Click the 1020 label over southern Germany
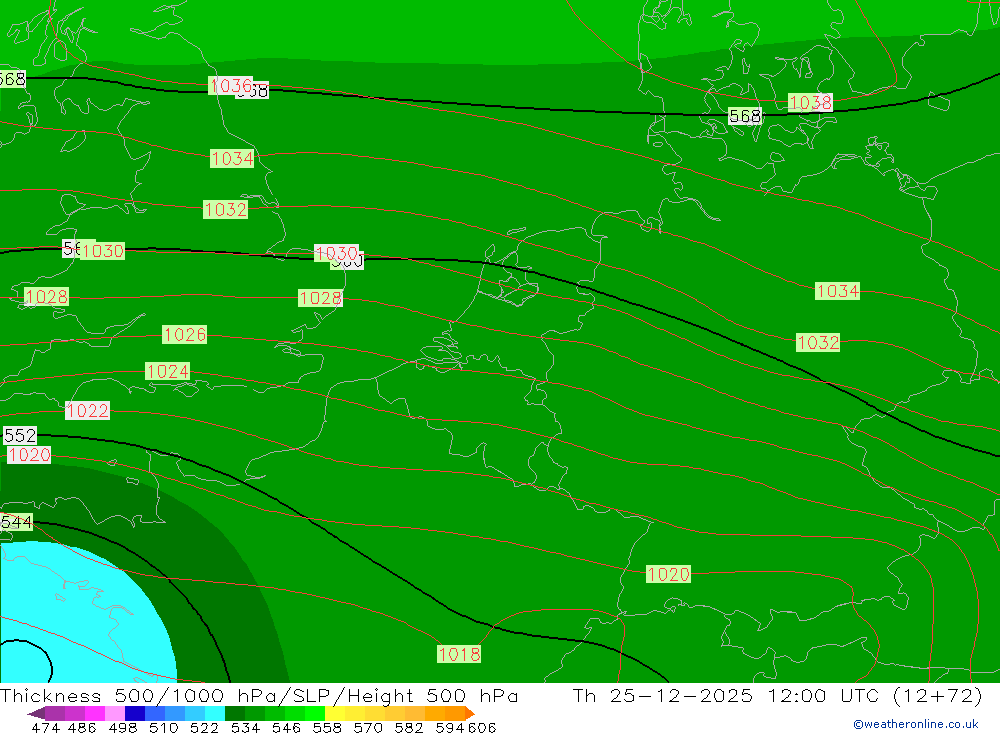This screenshot has height=733, width=1000. point(668,574)
